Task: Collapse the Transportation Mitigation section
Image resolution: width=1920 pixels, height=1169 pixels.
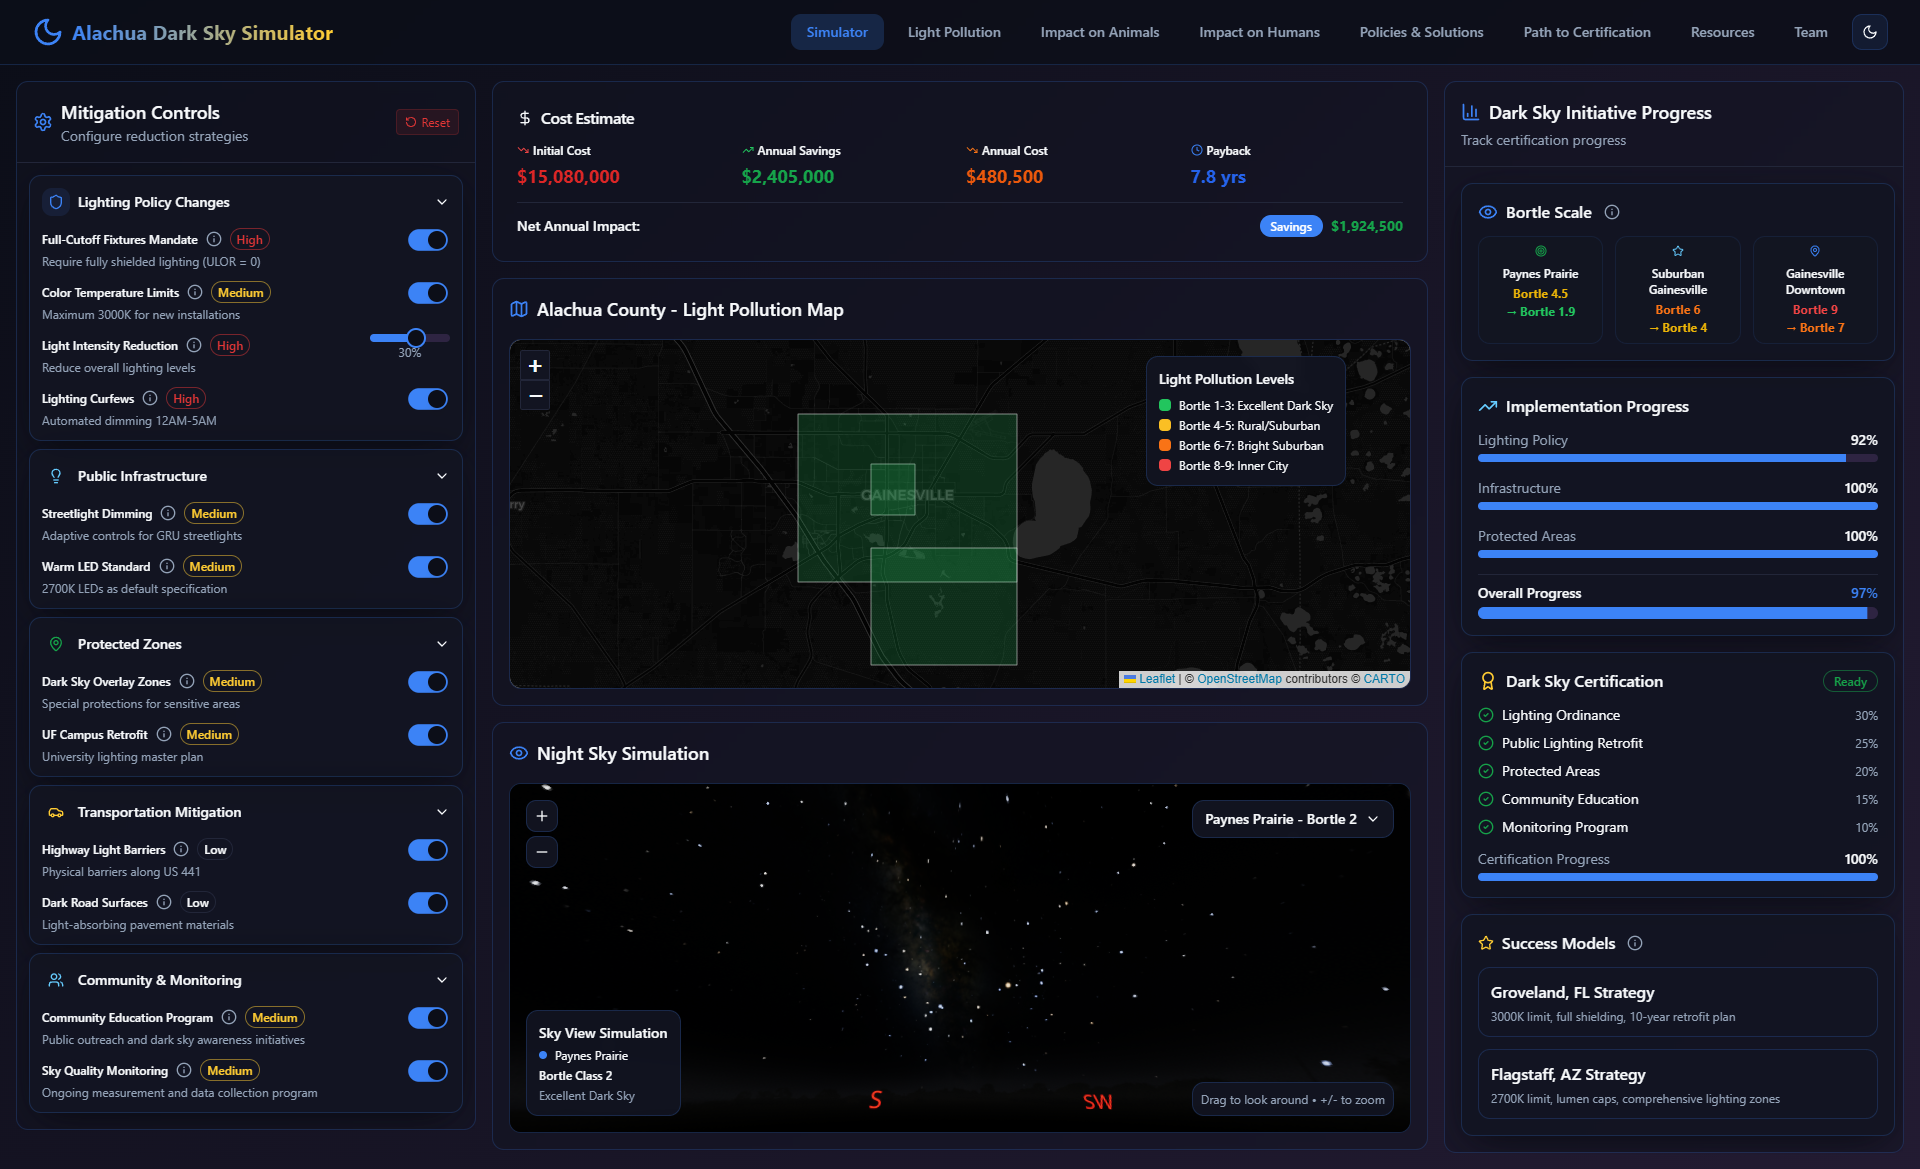Action: point(442,812)
